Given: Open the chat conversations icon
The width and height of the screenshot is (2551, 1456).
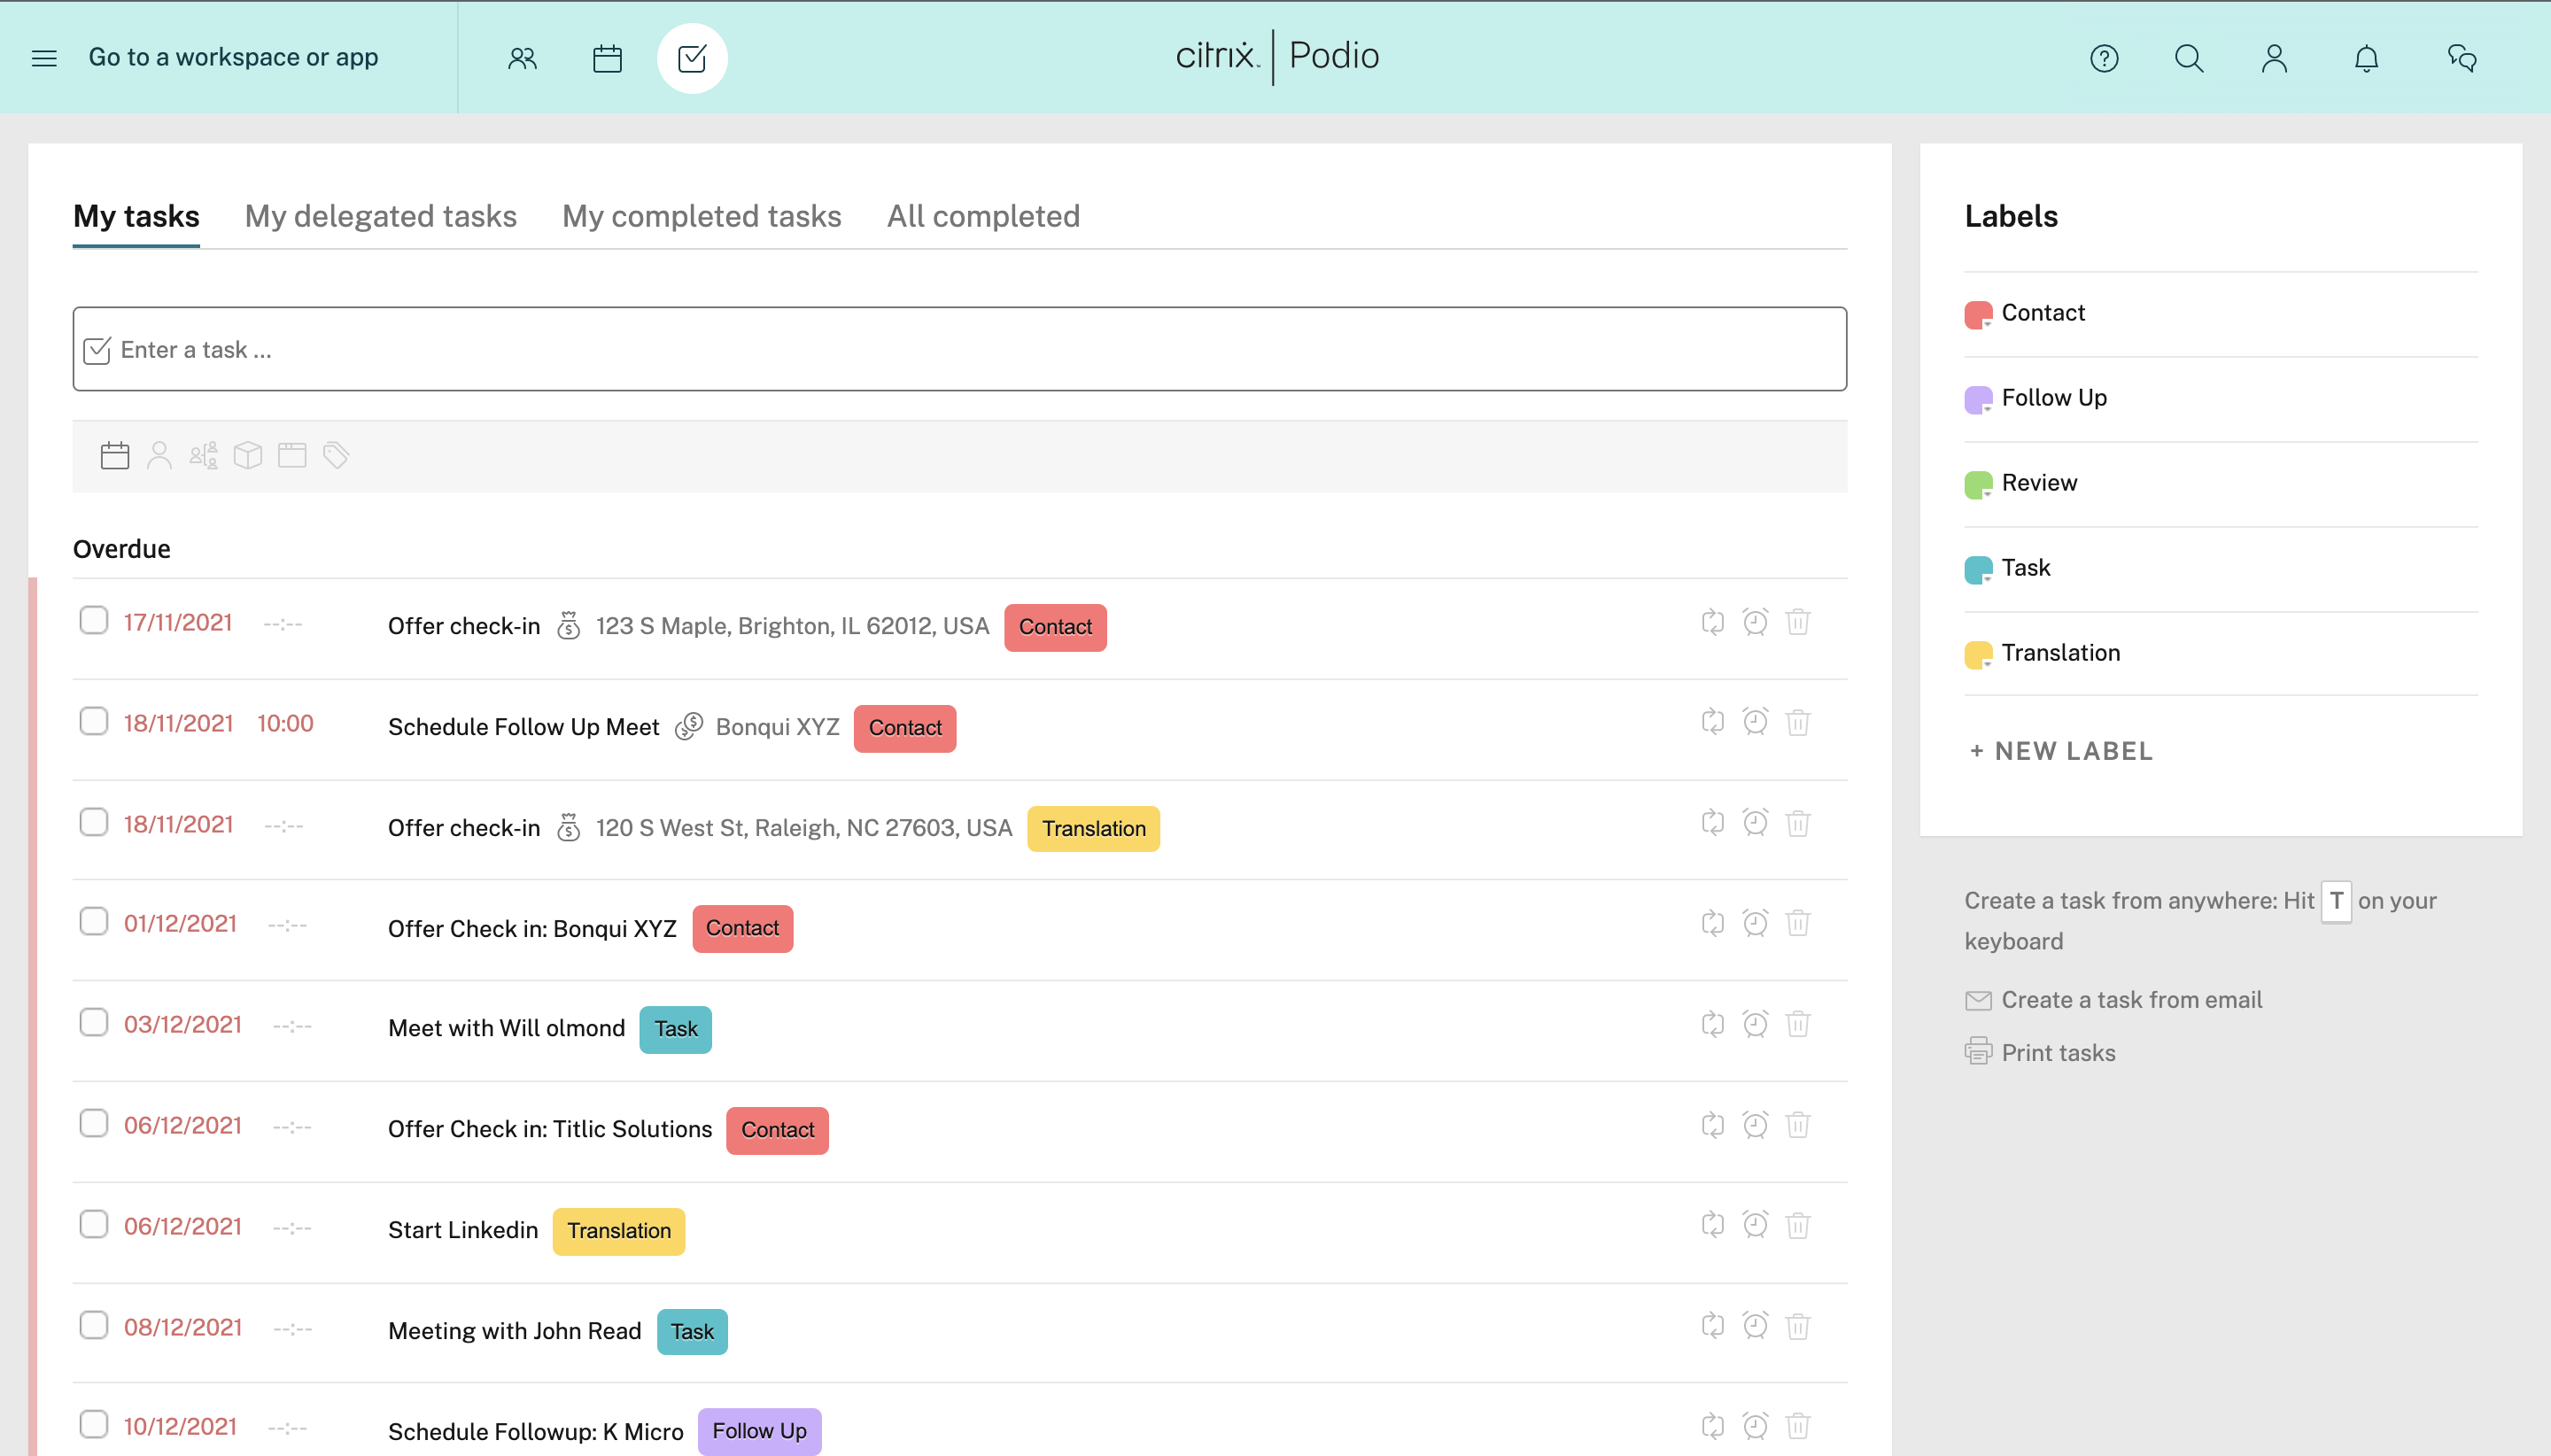Looking at the screenshot, I should [x=2461, y=58].
